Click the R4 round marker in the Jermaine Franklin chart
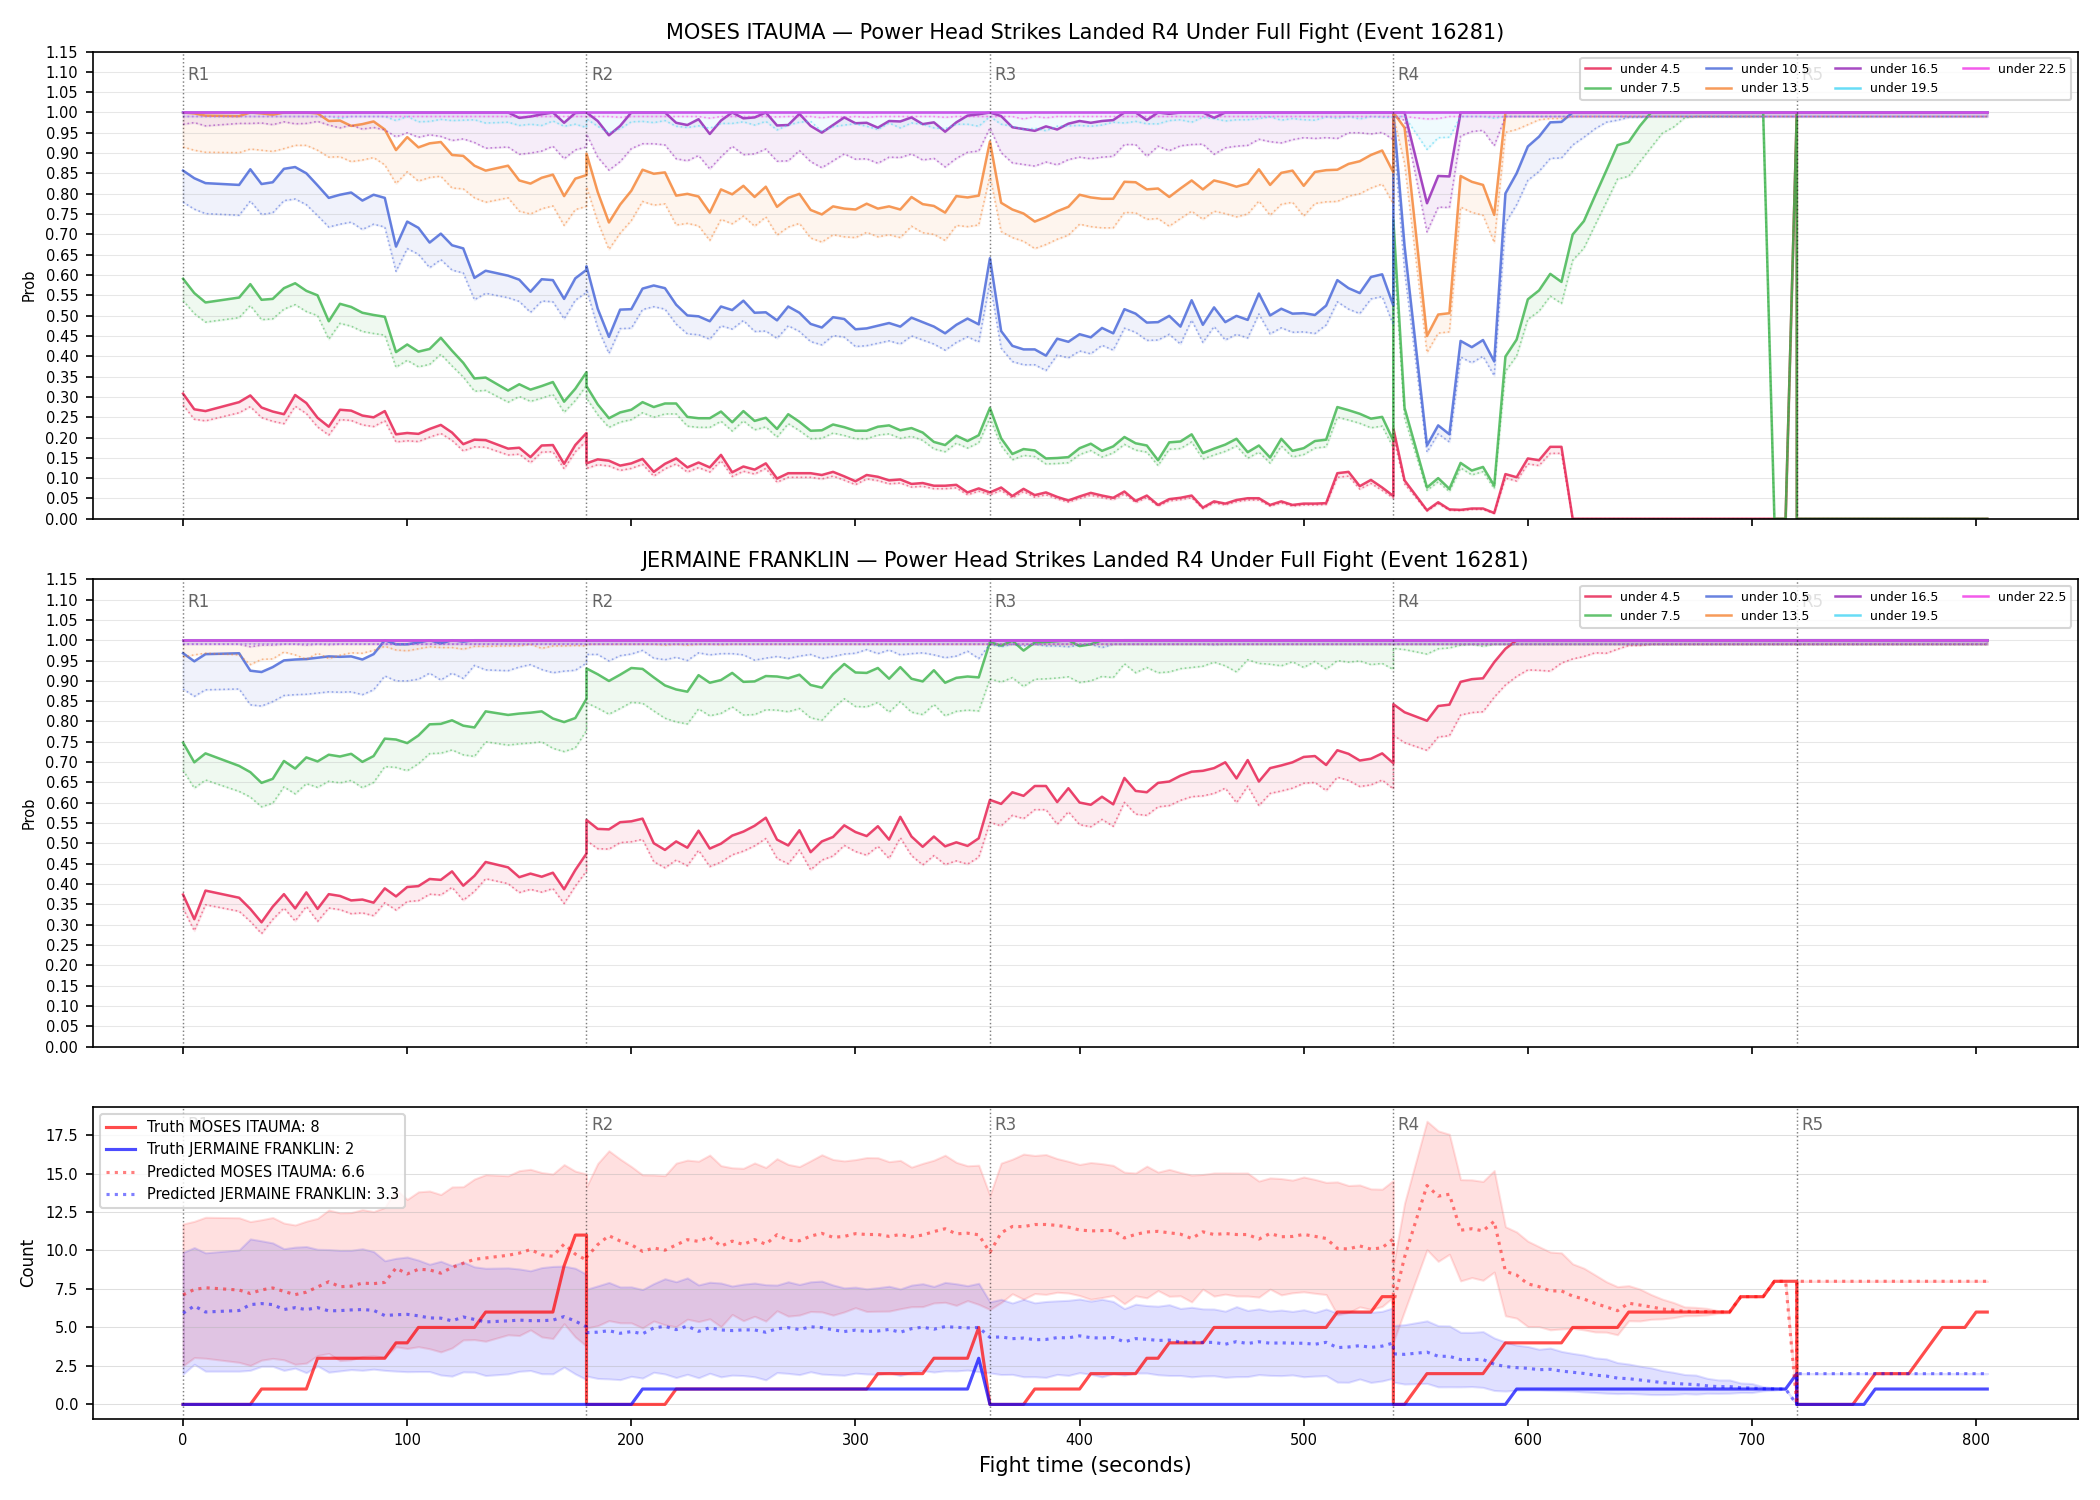 click(1408, 601)
